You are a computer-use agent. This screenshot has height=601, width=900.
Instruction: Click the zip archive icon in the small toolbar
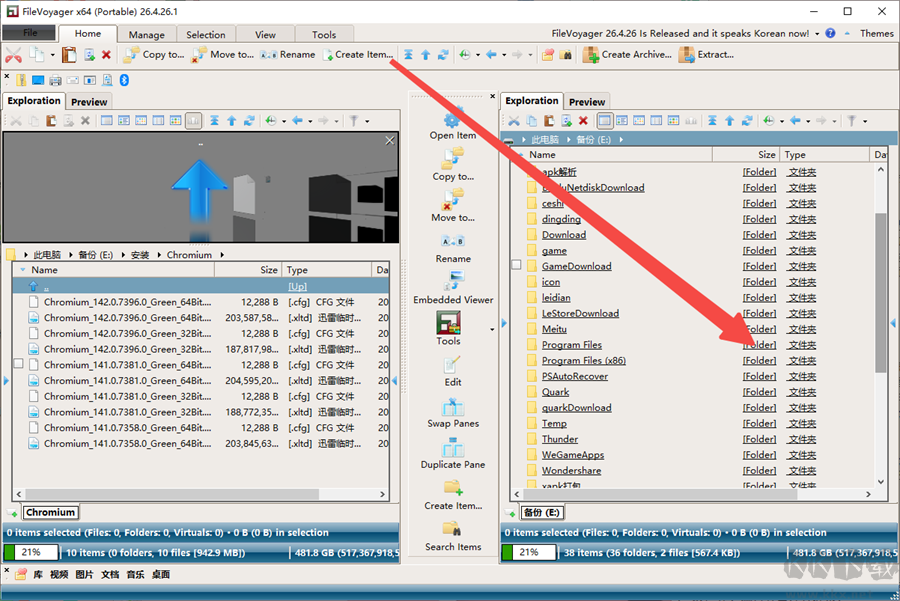21,80
